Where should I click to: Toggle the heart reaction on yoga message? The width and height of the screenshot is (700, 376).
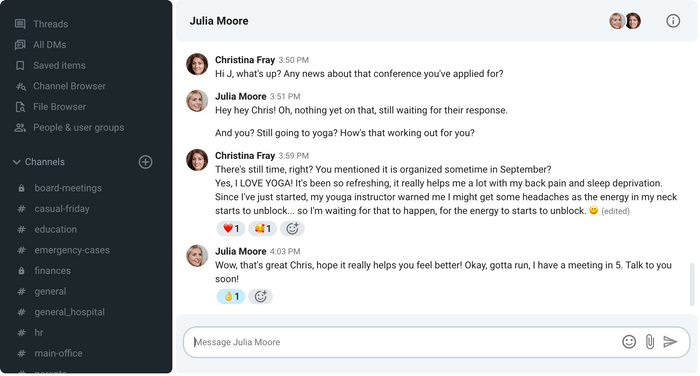(x=231, y=229)
